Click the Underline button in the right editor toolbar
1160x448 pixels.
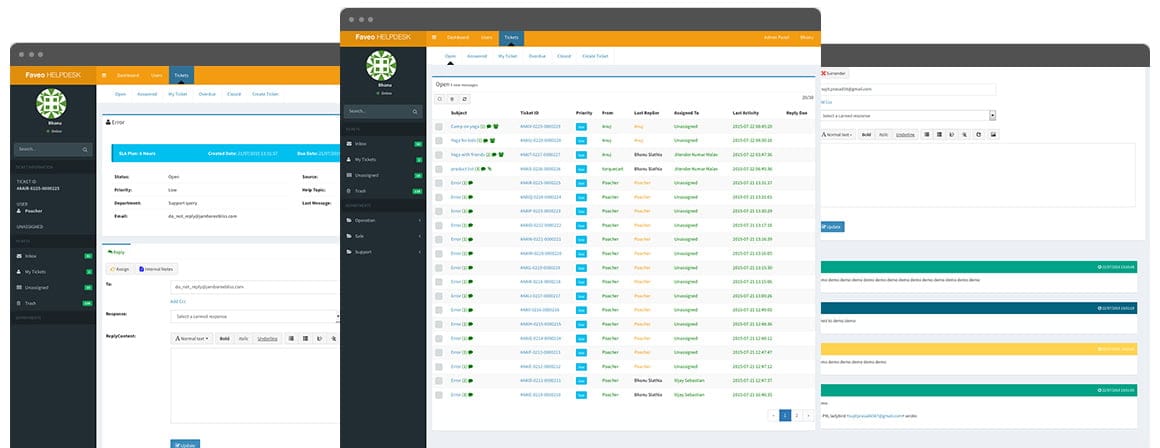pos(905,135)
